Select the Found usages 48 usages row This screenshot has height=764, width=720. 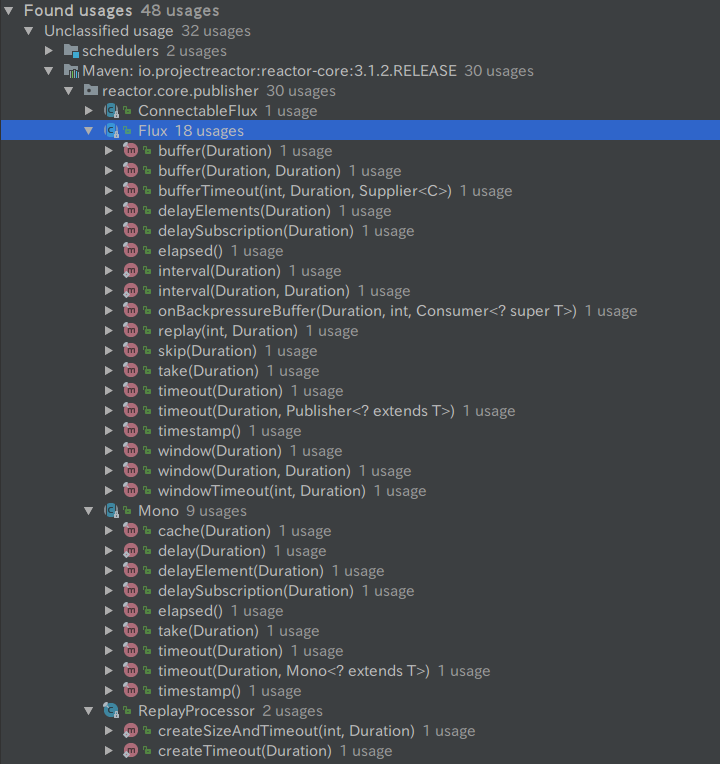(x=360, y=10)
